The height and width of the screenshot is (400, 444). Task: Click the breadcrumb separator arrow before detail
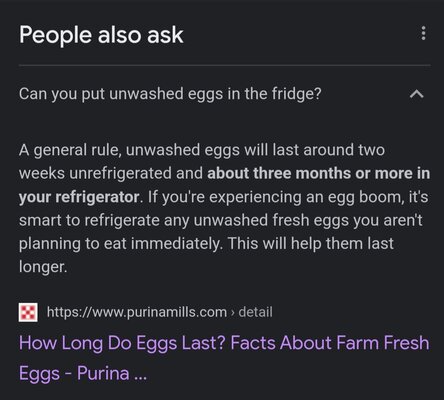233,313
